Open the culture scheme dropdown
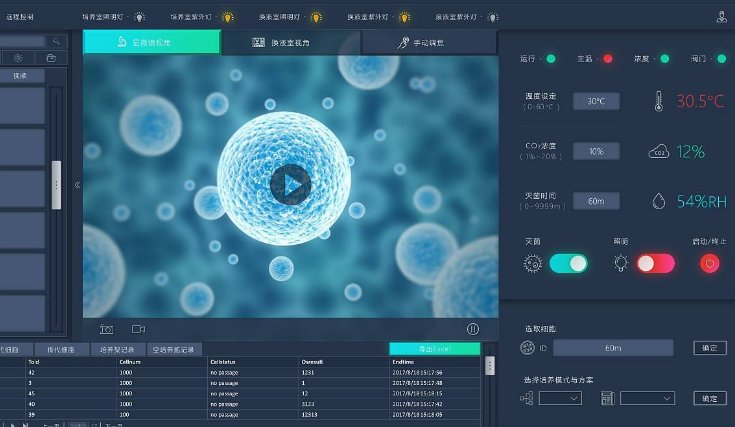Image resolution: width=735 pixels, height=427 pixels. coord(647,398)
